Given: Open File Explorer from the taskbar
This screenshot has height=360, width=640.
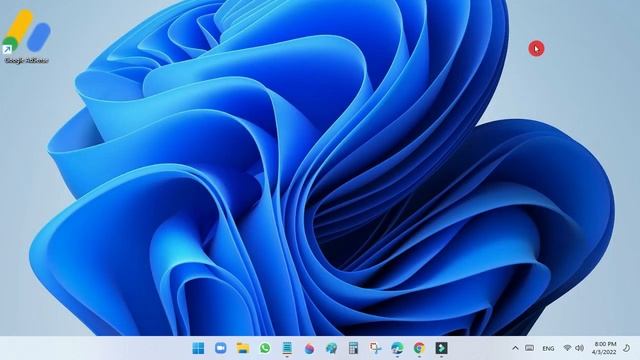Looking at the screenshot, I should (x=243, y=348).
